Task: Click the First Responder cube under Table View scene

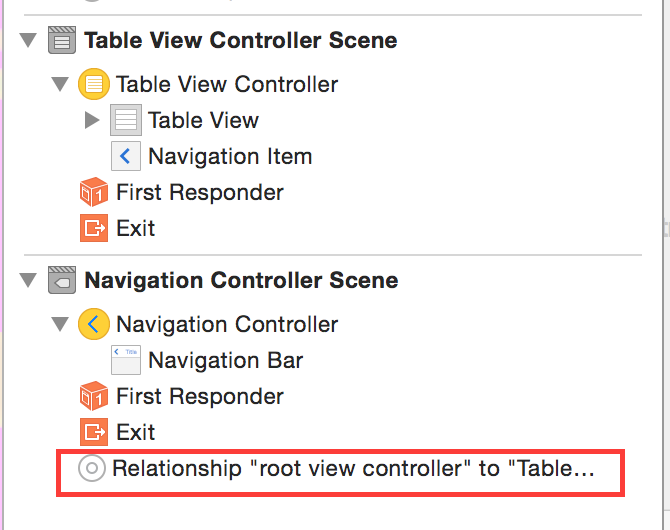Action: point(94,192)
